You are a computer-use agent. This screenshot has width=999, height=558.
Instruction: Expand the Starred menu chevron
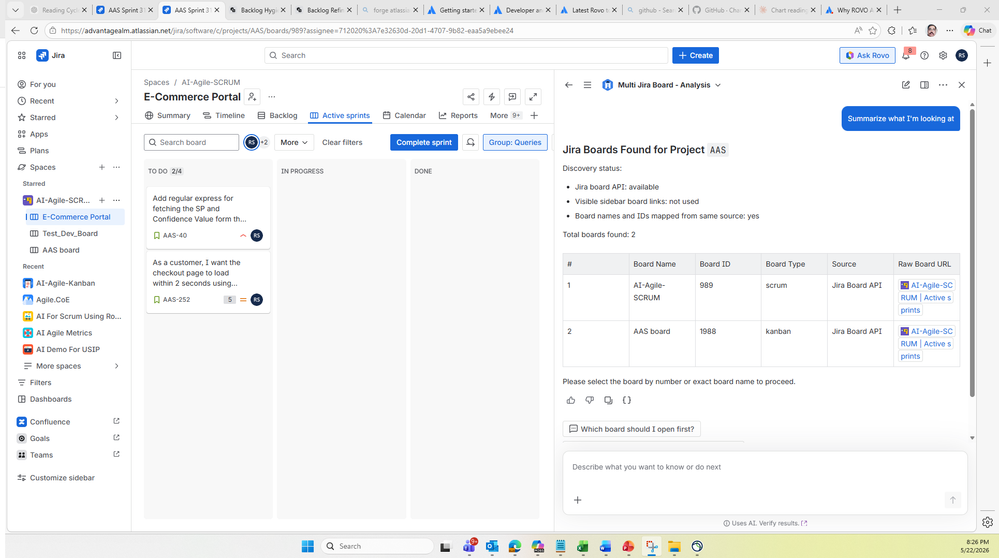click(x=117, y=118)
